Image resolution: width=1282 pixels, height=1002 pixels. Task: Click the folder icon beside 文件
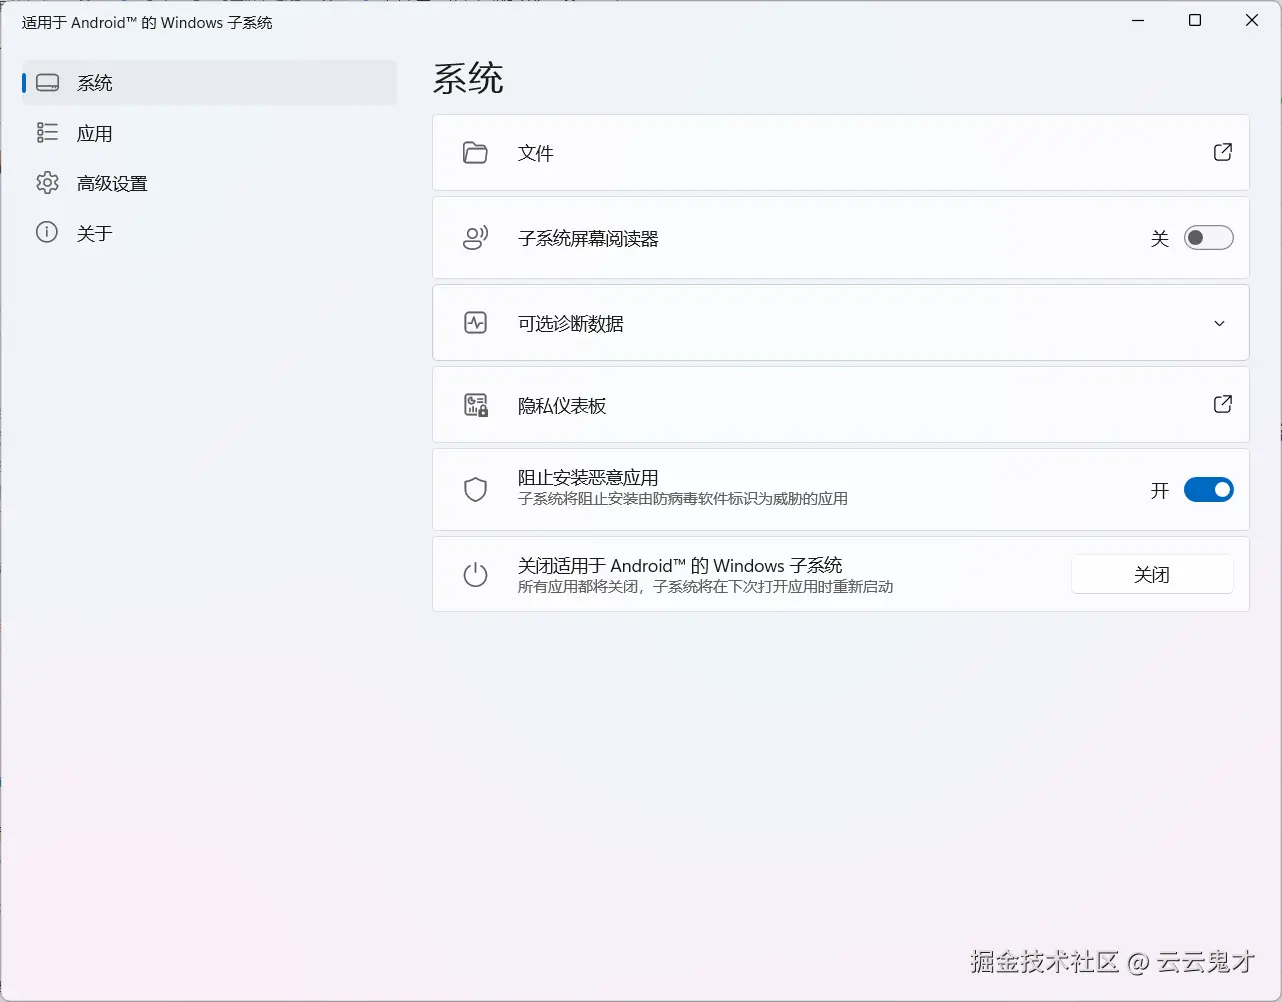(x=475, y=153)
